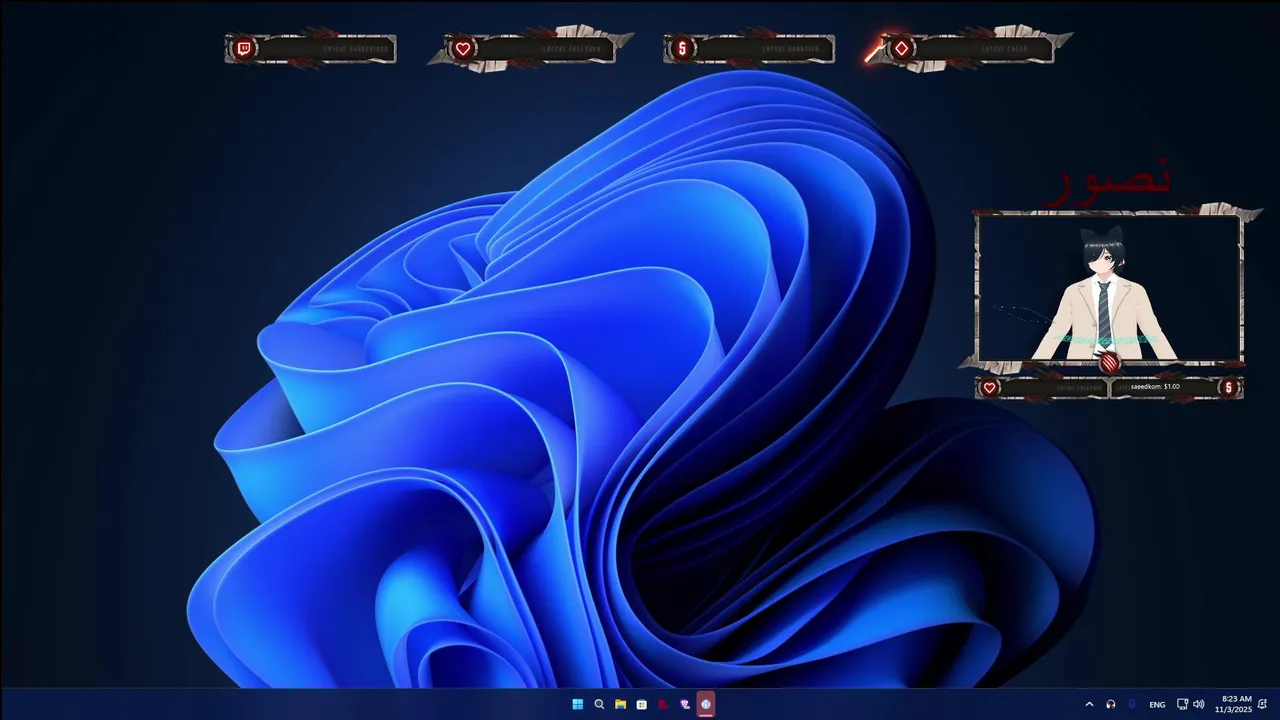Switch the ENG input language
This screenshot has width=1280, height=720.
[x=1157, y=705]
